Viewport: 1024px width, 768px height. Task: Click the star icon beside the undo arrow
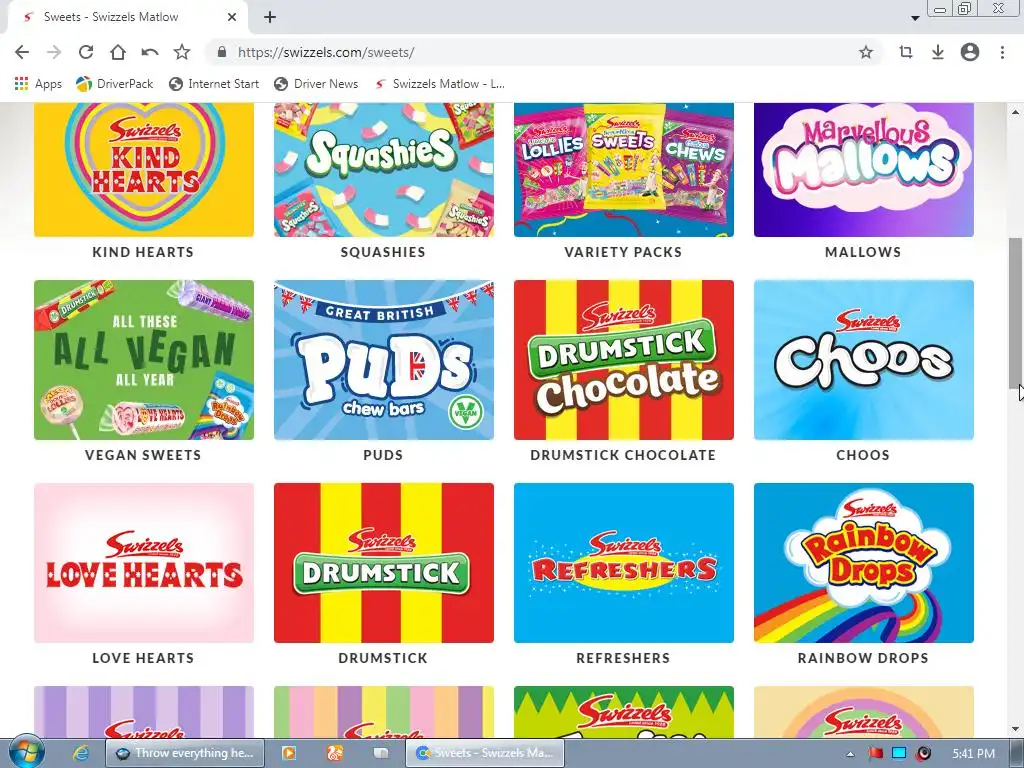[x=182, y=52]
